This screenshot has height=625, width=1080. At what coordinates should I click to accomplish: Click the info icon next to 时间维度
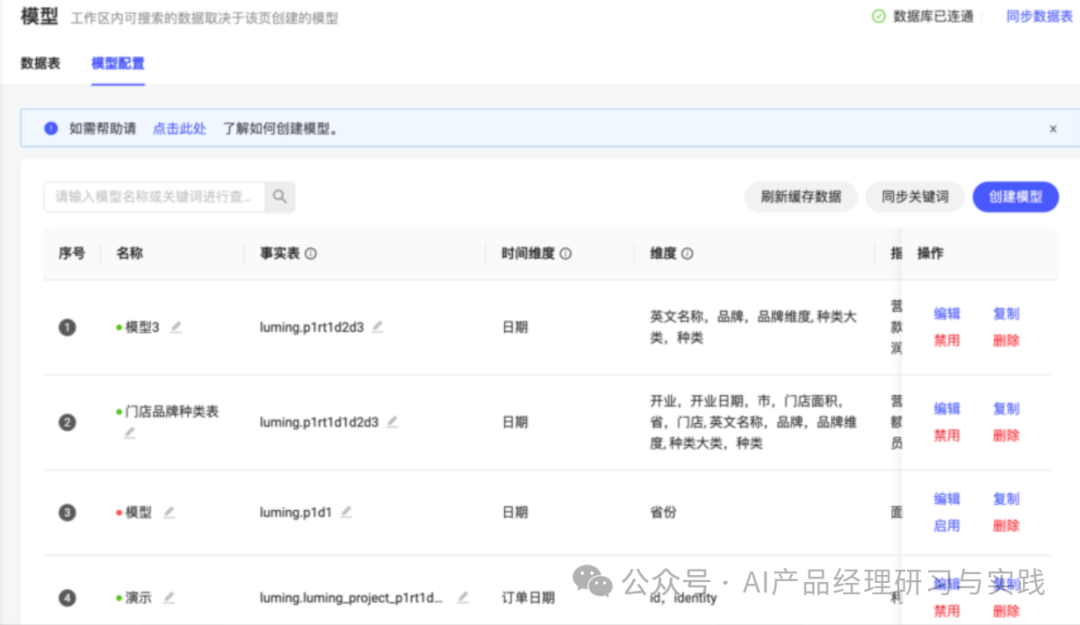tap(565, 254)
